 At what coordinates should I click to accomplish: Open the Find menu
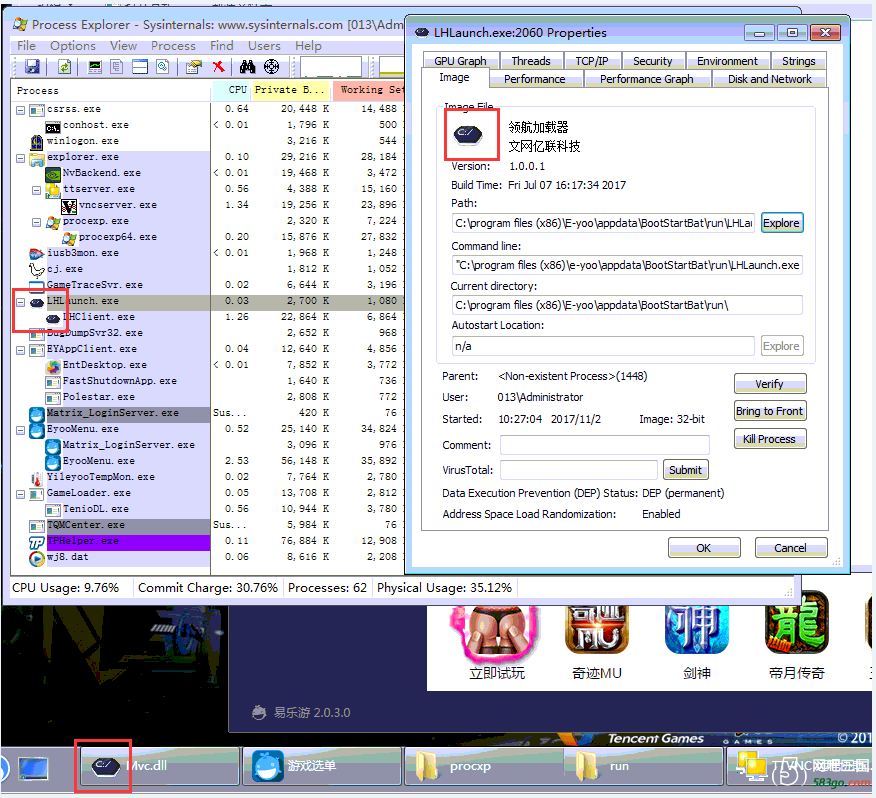click(221, 46)
